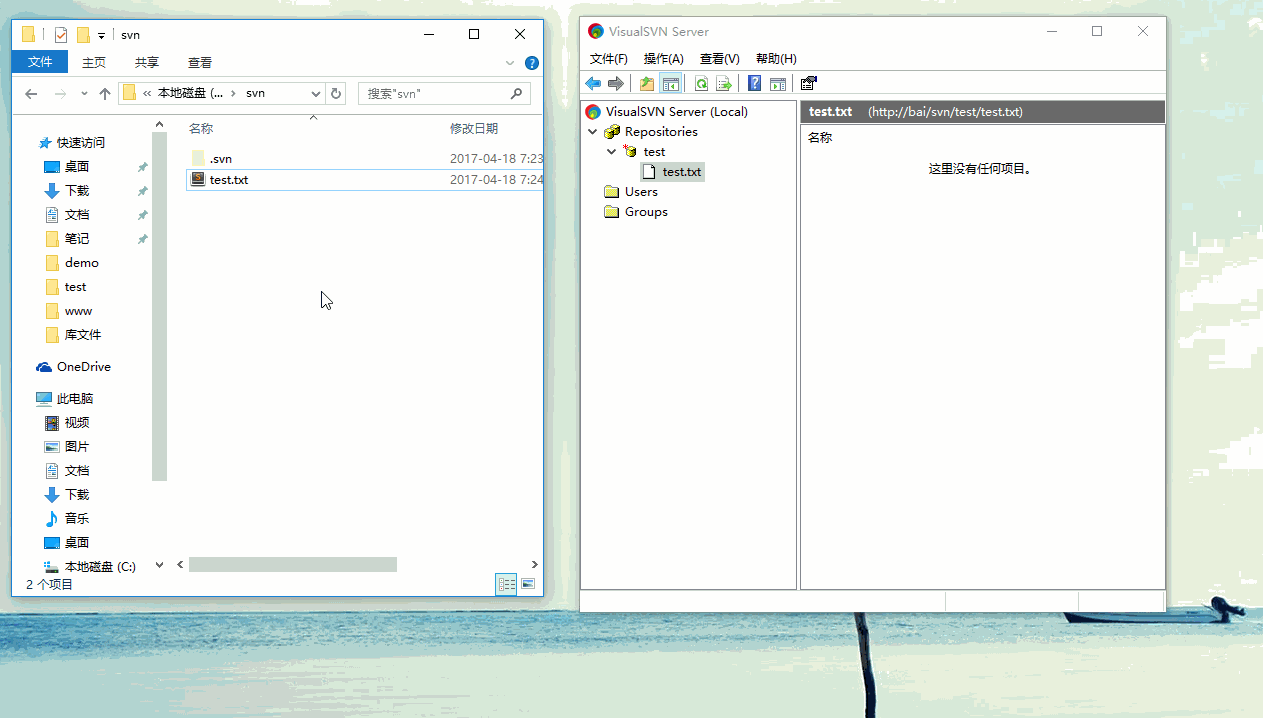Click the refresh icon in VisualSVN toolbar
1263x718 pixels.
tap(701, 84)
